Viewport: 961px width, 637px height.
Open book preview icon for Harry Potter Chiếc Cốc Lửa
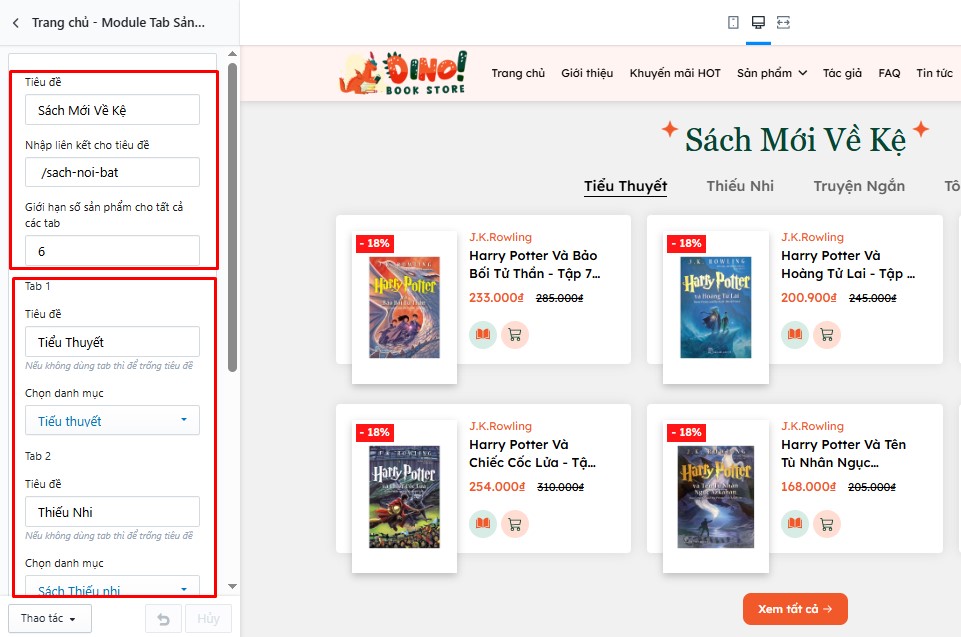483,524
